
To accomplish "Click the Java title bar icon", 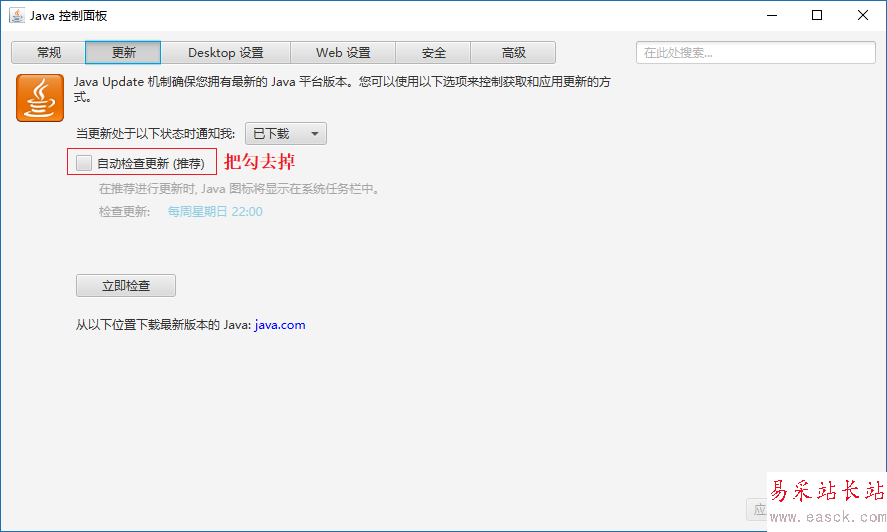I will 17,15.
